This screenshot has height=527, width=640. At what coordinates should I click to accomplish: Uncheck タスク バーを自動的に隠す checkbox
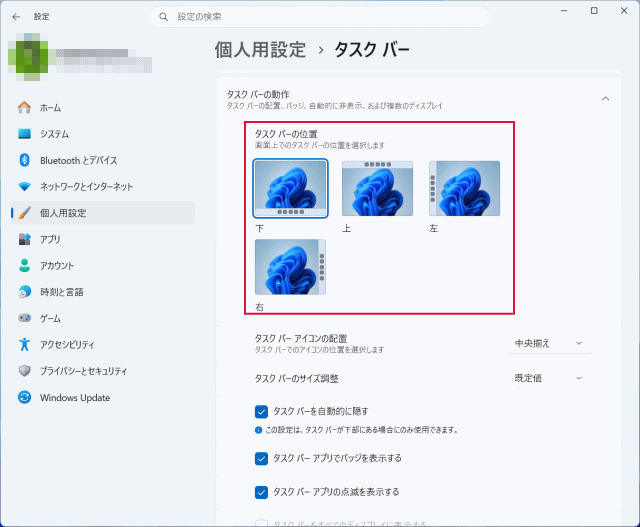pos(261,411)
